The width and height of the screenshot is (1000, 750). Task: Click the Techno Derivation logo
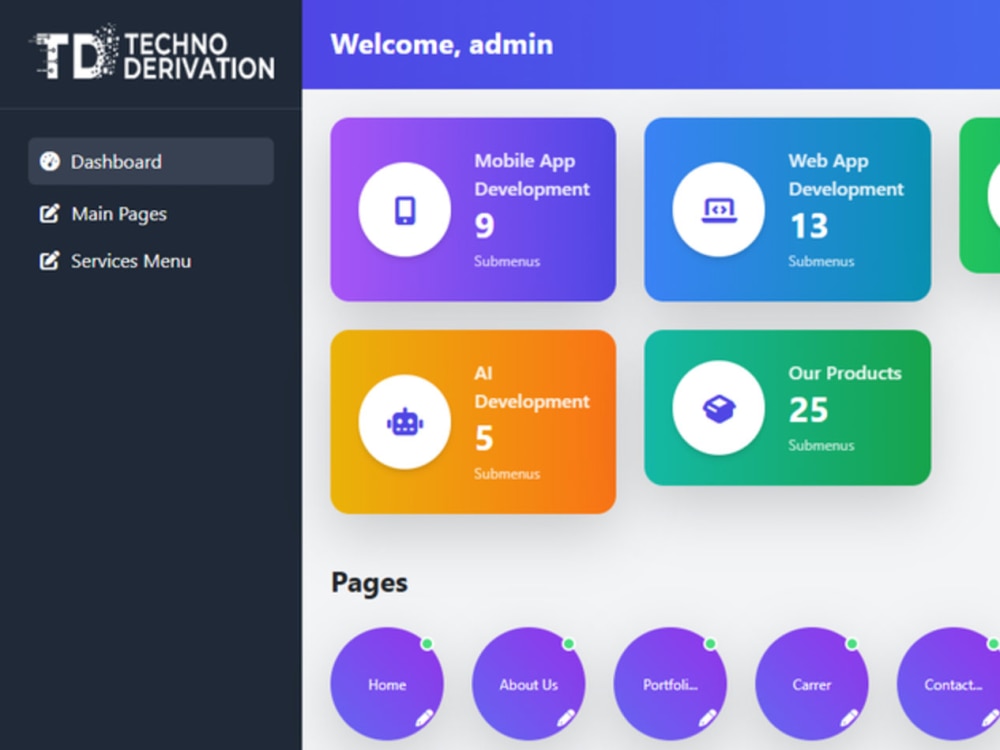152,53
